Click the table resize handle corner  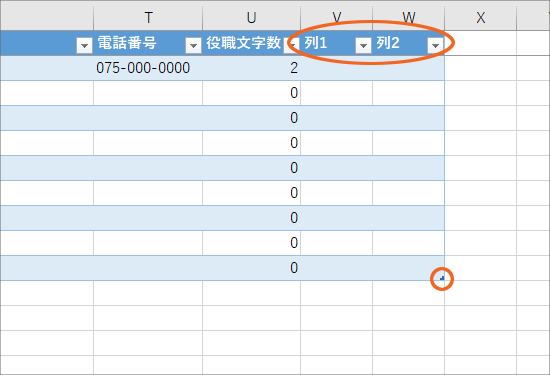tap(442, 278)
